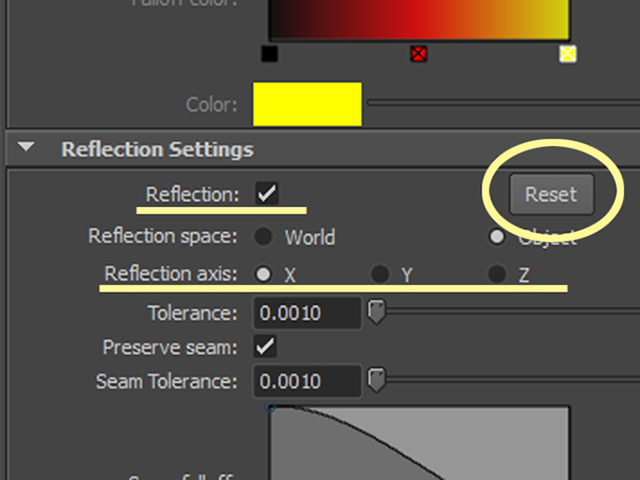640x480 pixels.
Task: Click the falloff color gradient ramp
Action: point(419,20)
